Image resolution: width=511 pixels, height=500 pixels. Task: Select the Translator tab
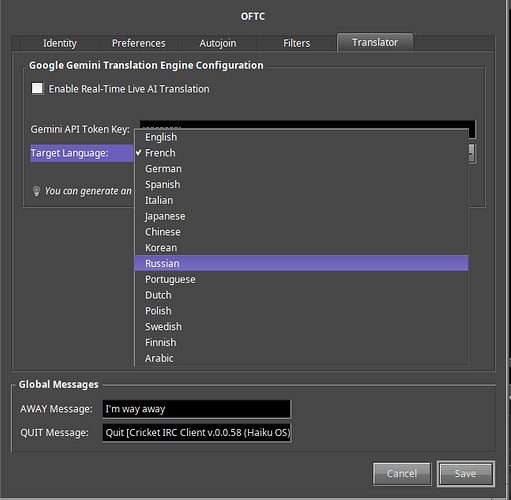coord(375,42)
